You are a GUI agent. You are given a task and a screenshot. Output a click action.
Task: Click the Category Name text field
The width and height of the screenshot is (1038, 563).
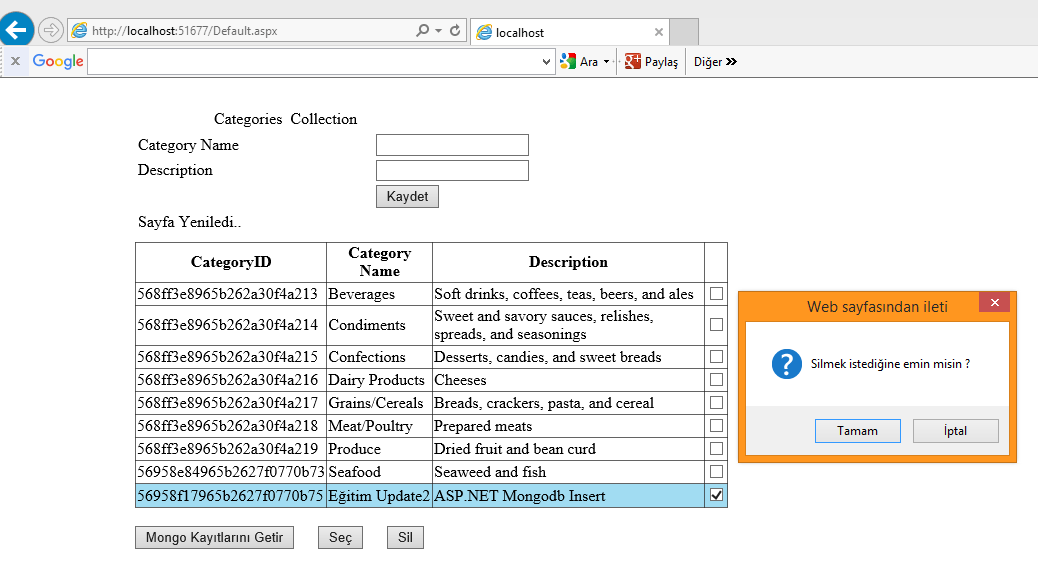click(x=452, y=145)
